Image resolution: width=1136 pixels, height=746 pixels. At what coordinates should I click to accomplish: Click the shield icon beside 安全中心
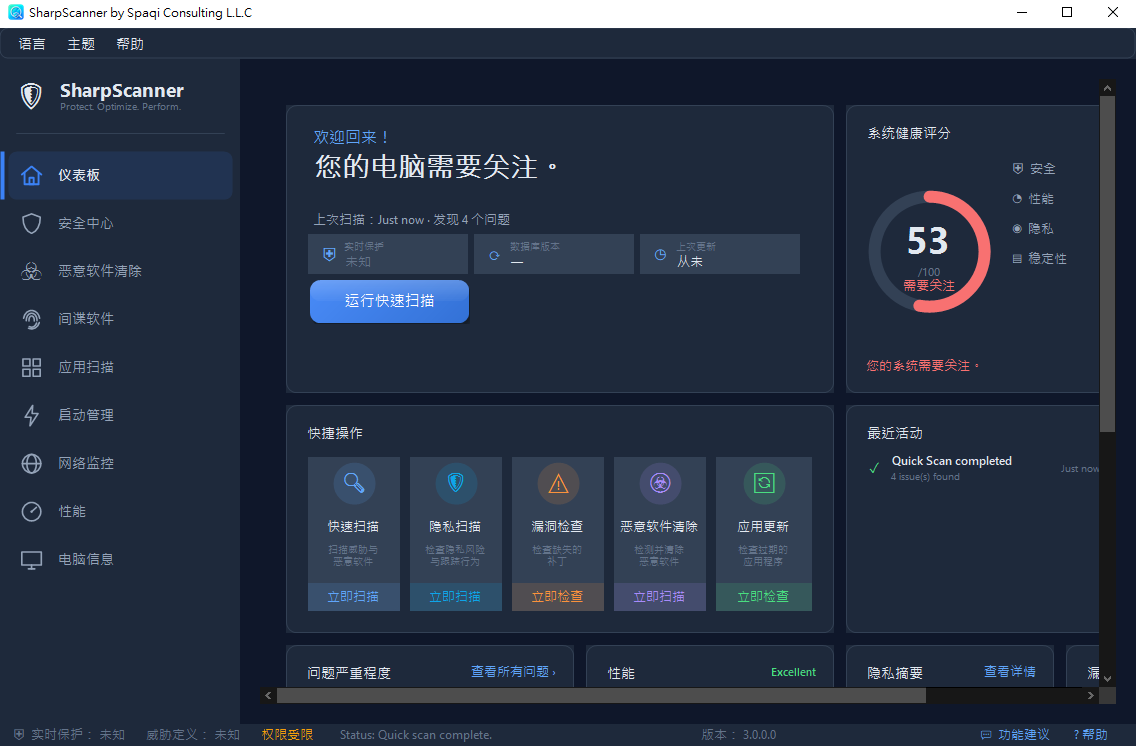[31, 223]
